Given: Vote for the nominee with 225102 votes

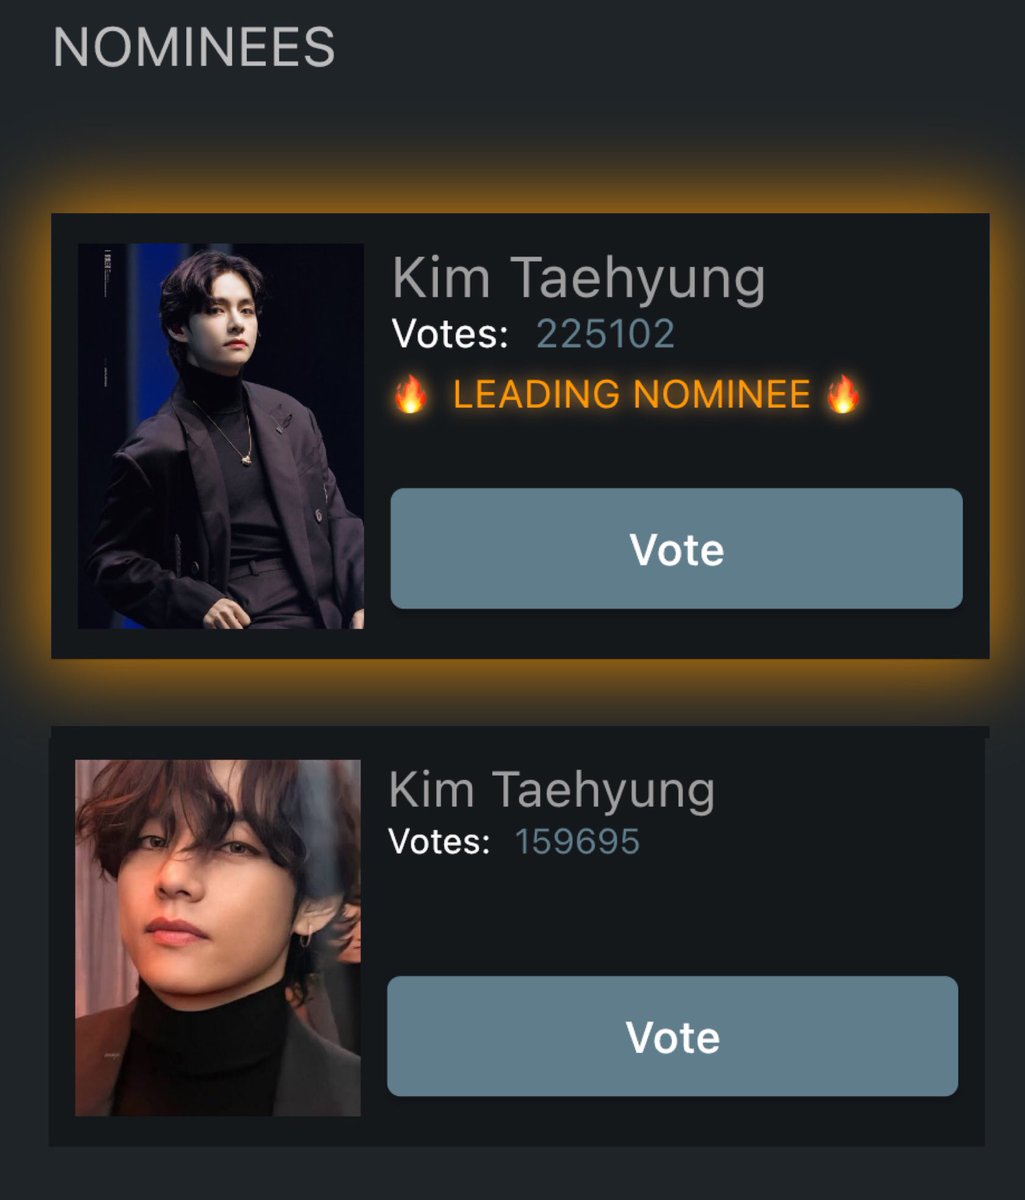Looking at the screenshot, I should [676, 548].
